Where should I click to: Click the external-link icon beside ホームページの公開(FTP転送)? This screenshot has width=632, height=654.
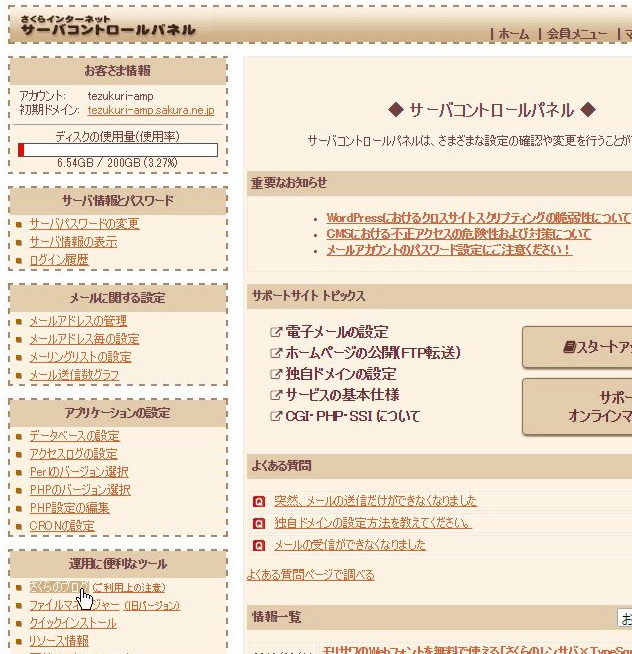pyautogui.click(x=277, y=354)
